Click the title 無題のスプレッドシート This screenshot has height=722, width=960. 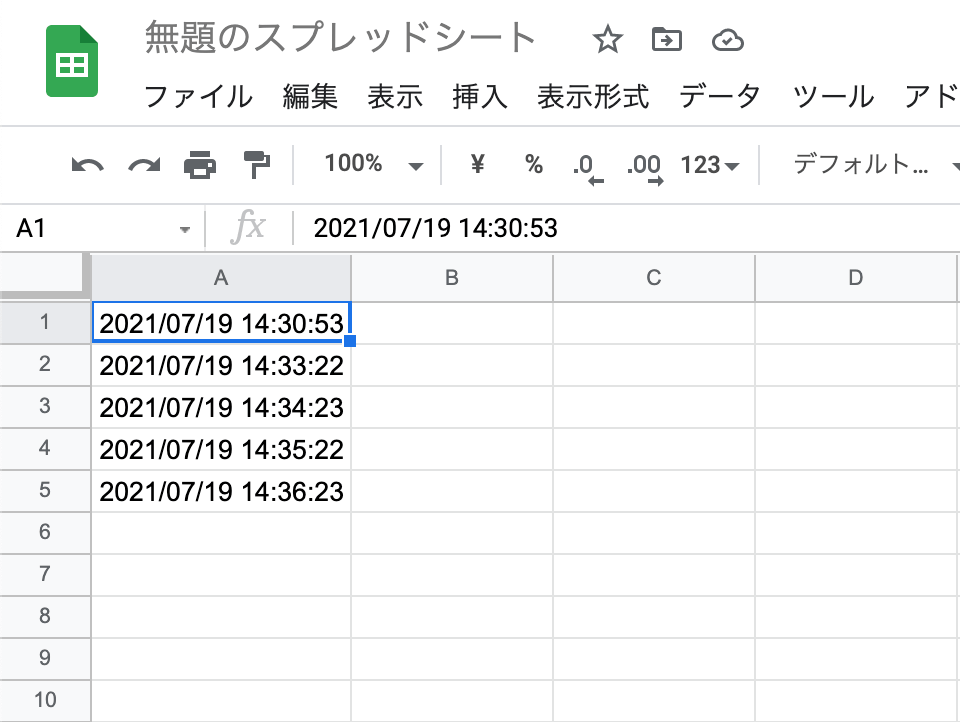pyautogui.click(x=340, y=37)
